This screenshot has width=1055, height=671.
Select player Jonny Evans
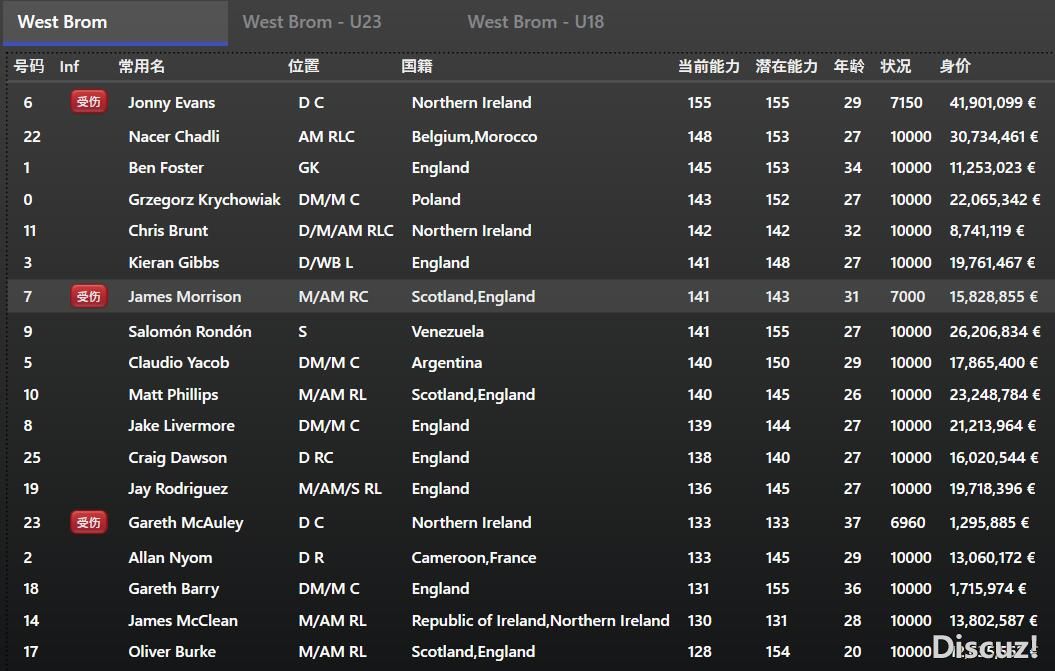[x=172, y=102]
